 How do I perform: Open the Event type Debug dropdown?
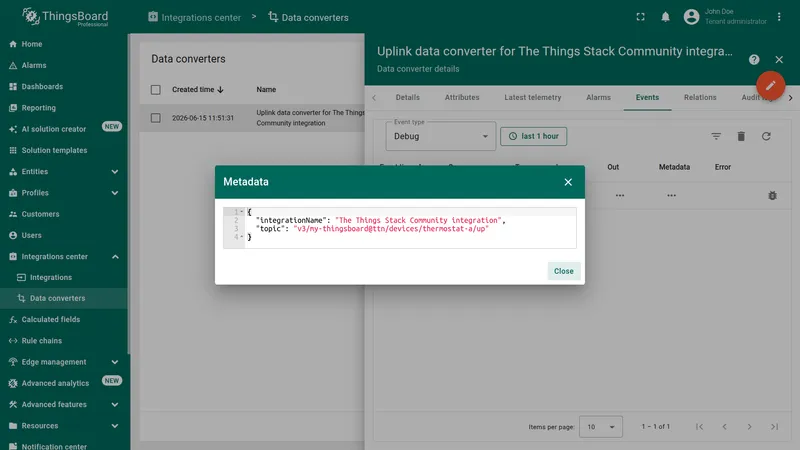tap(441, 136)
